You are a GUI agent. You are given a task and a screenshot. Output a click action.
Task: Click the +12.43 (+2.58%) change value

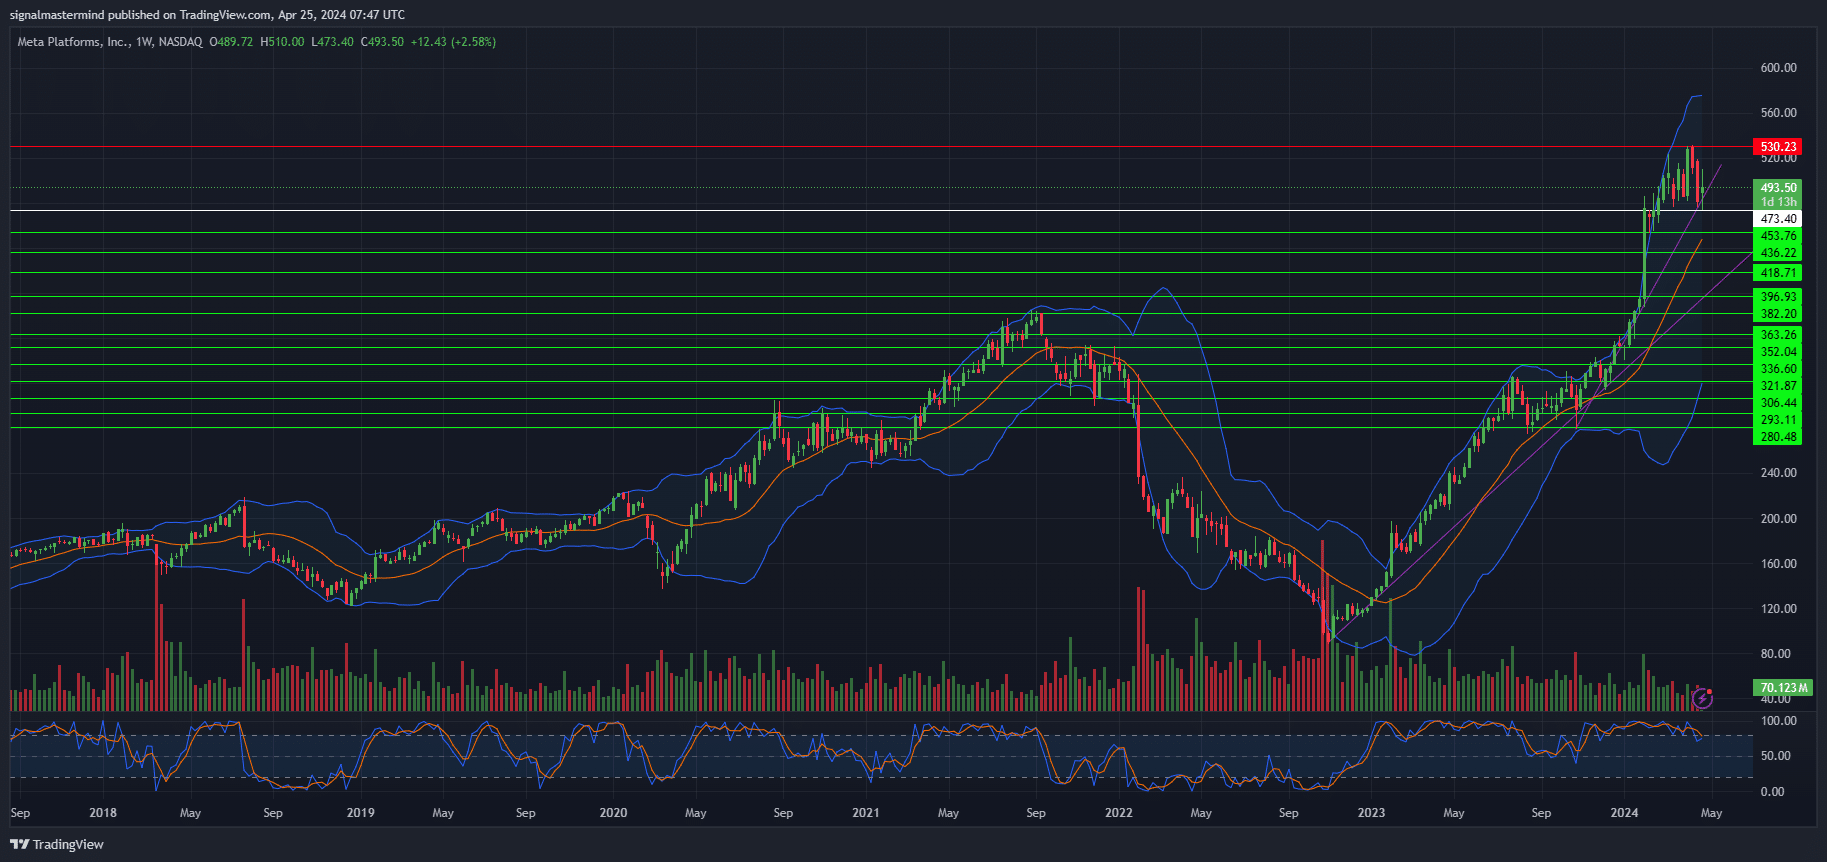pos(453,42)
